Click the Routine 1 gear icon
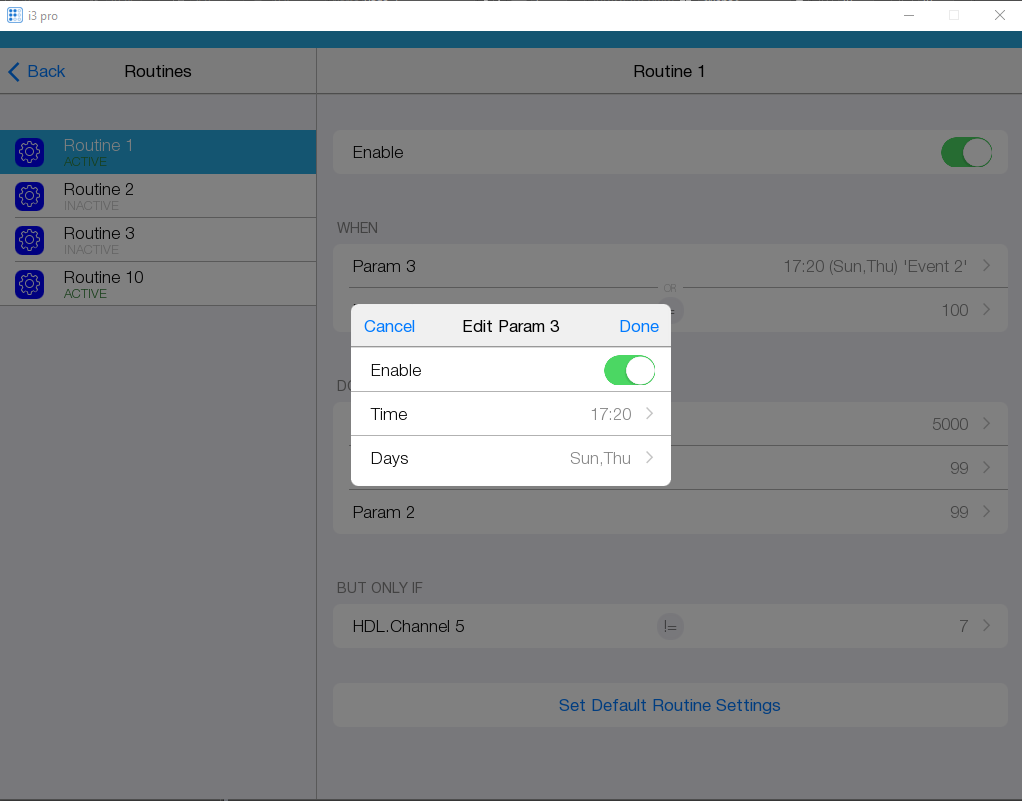 click(29, 152)
